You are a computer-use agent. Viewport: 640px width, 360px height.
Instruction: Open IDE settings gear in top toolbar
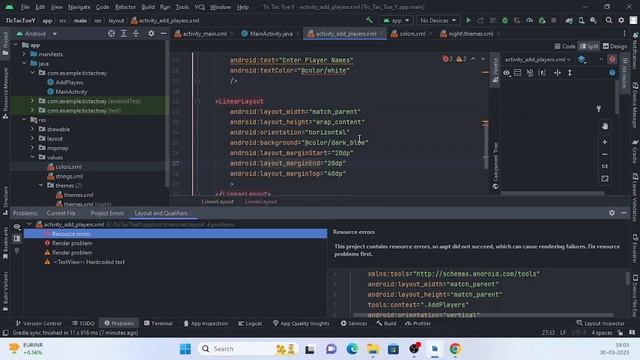pos(621,20)
